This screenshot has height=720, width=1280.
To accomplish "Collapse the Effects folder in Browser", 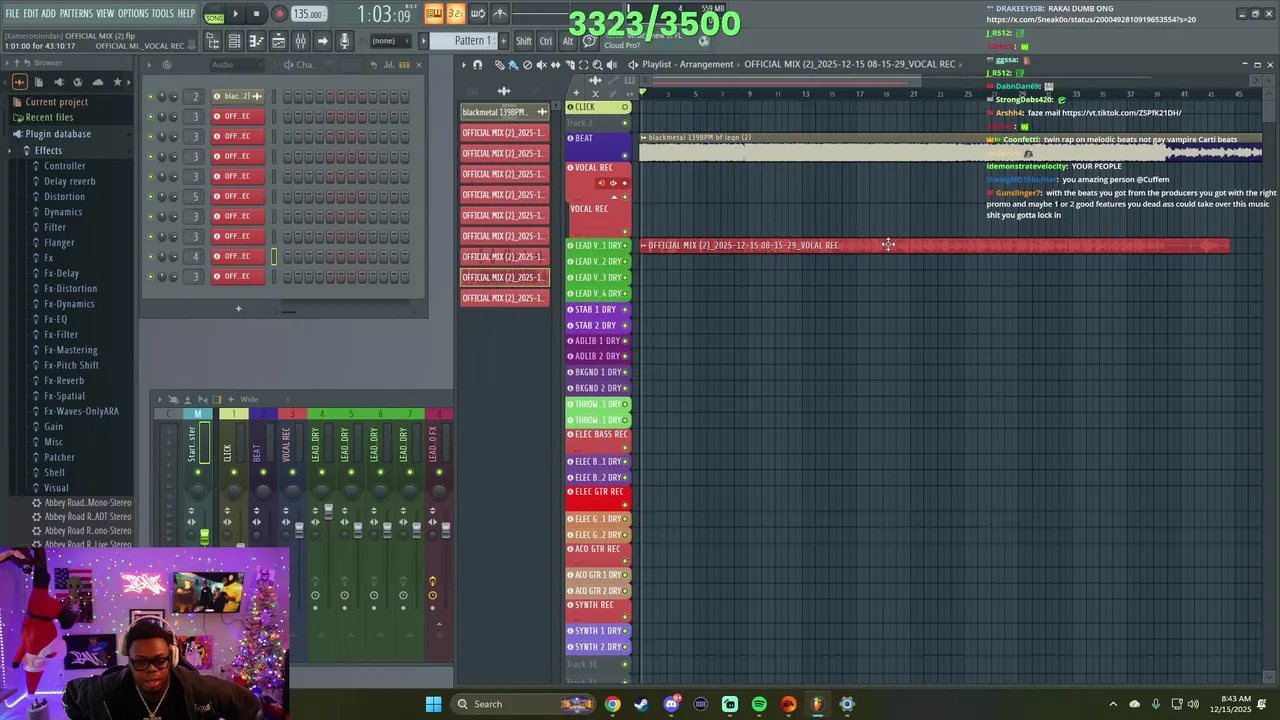I will pos(48,151).
